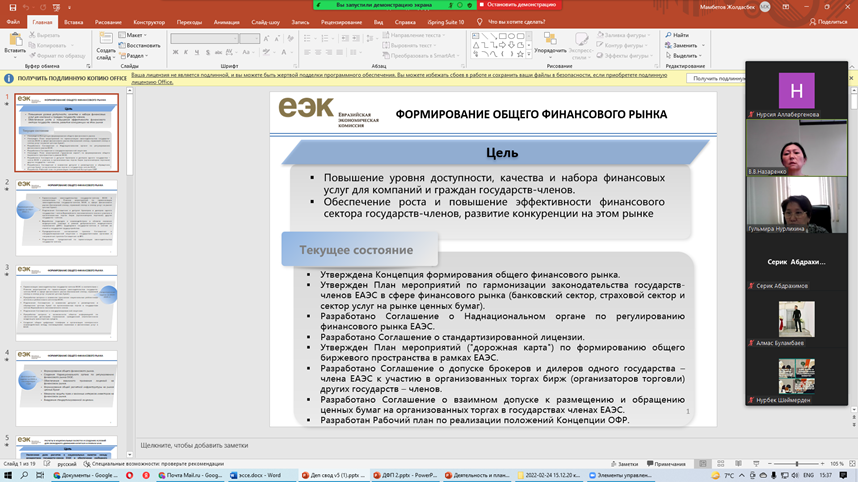This screenshot has height=482, width=858.
Task: Select the oval shape in shapes gallery
Action: (x=511, y=36)
